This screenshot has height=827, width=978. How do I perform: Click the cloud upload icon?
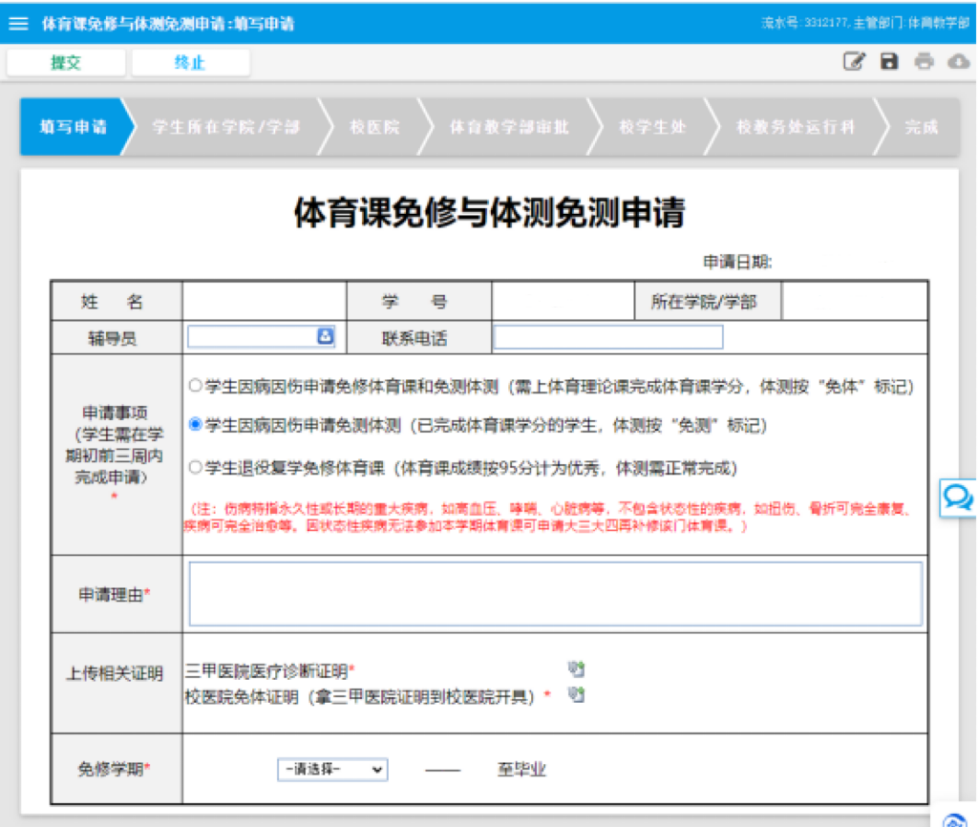tap(958, 62)
